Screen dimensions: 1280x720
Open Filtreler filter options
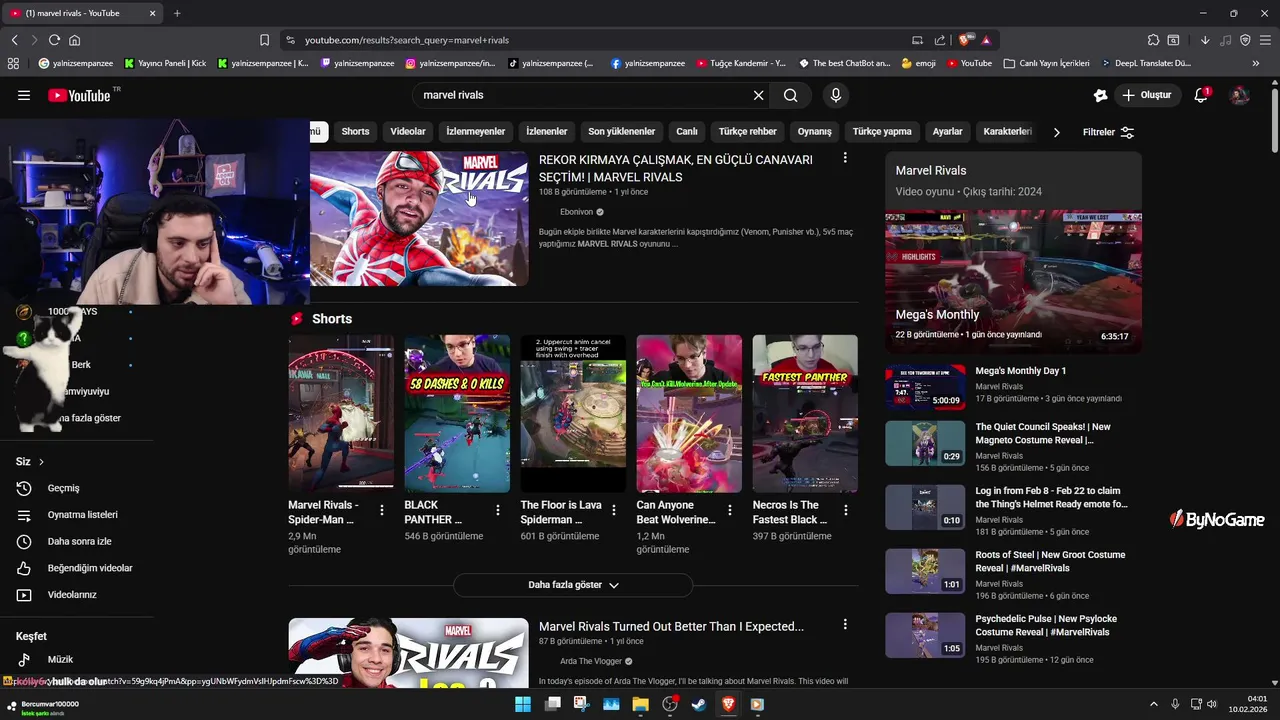[x=1108, y=132]
